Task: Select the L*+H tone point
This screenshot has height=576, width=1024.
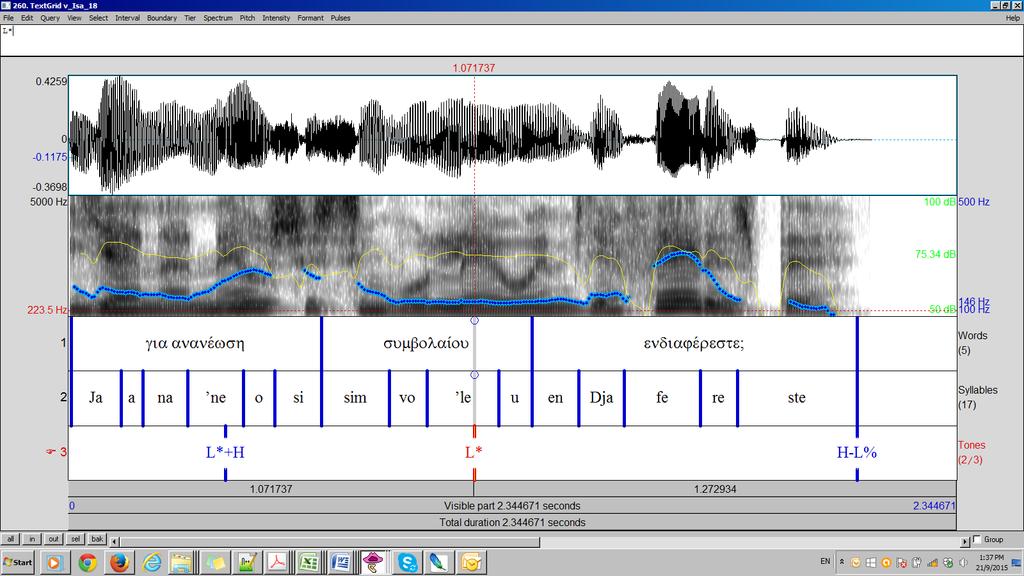Action: pos(225,453)
